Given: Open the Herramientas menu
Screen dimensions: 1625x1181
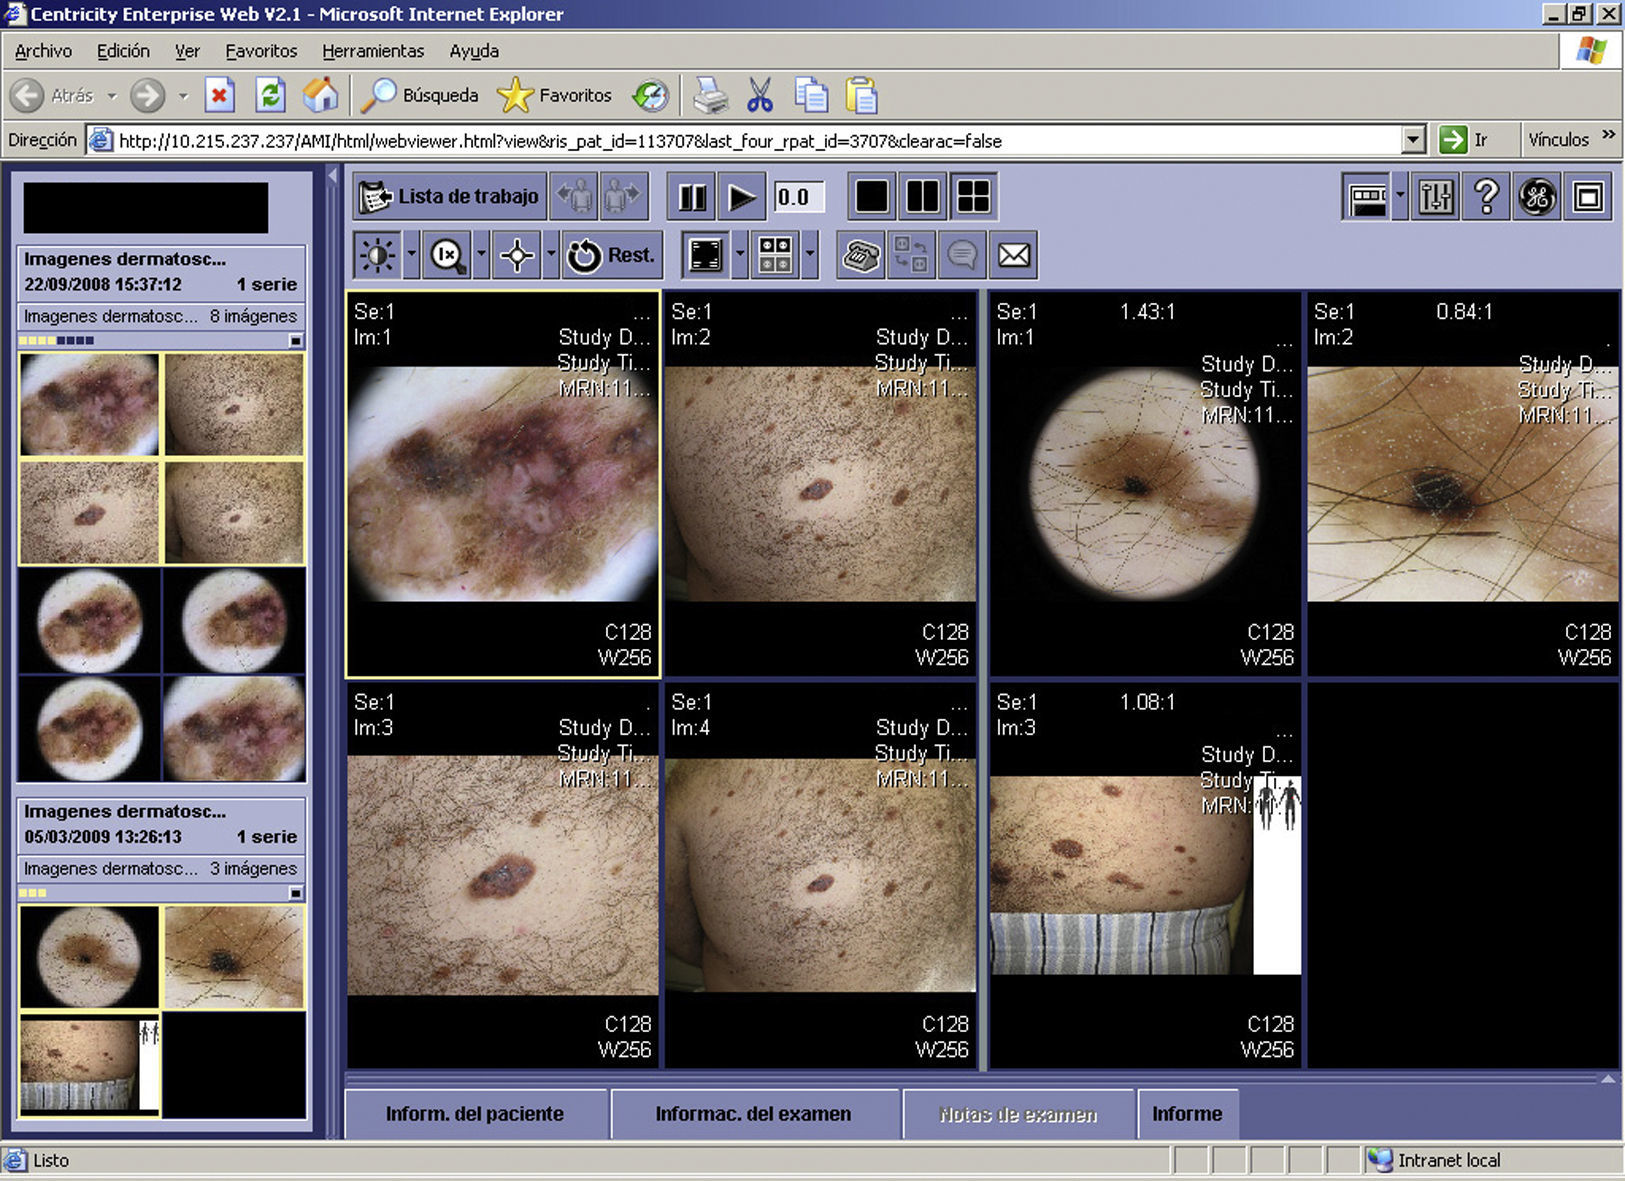Looking at the screenshot, I should click(372, 51).
